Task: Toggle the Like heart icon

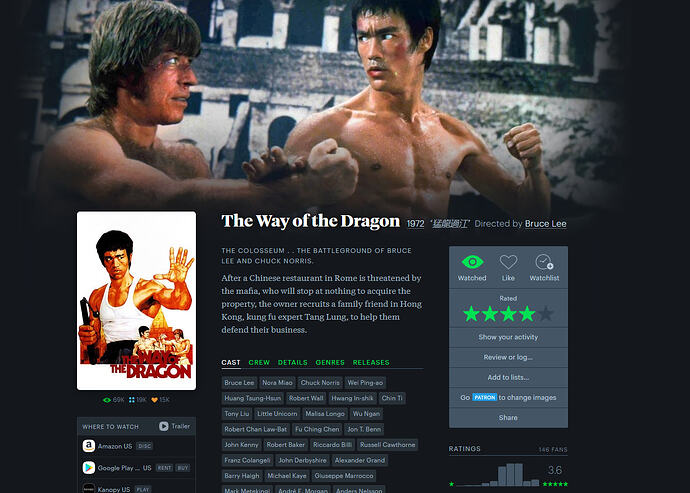Action: (x=508, y=262)
